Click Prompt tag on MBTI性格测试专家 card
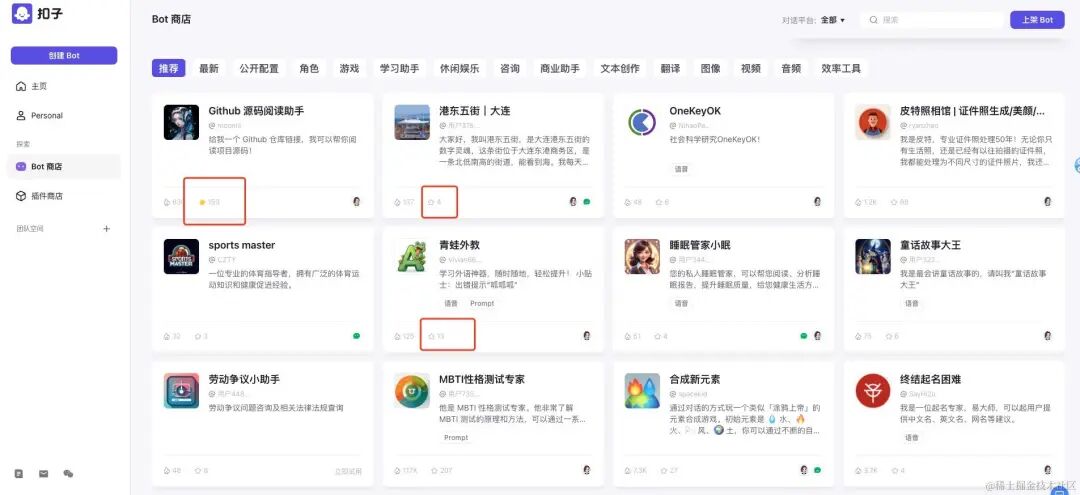The height and width of the screenshot is (495, 1080). tap(456, 437)
